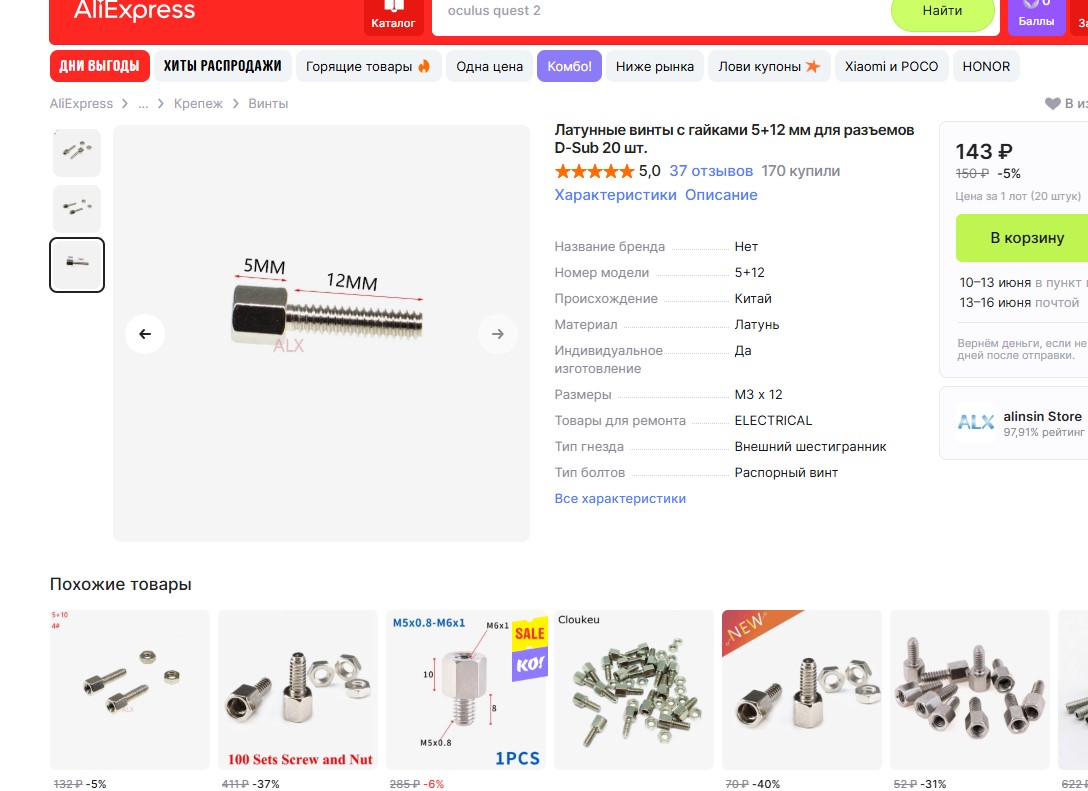Expand breadcrumb ellipsis hidden categories
Screen dimensions: 1088x791
point(143,104)
